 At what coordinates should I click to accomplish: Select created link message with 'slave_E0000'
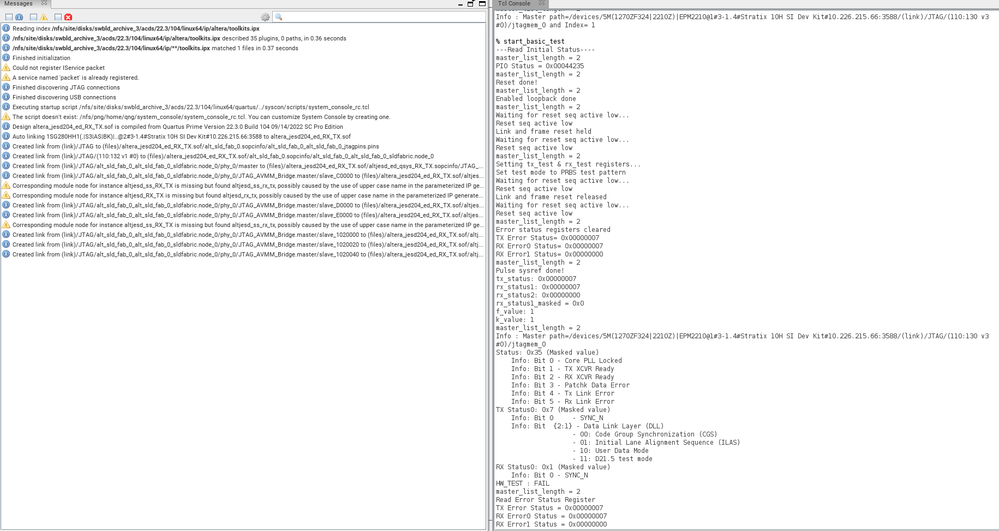click(248, 215)
